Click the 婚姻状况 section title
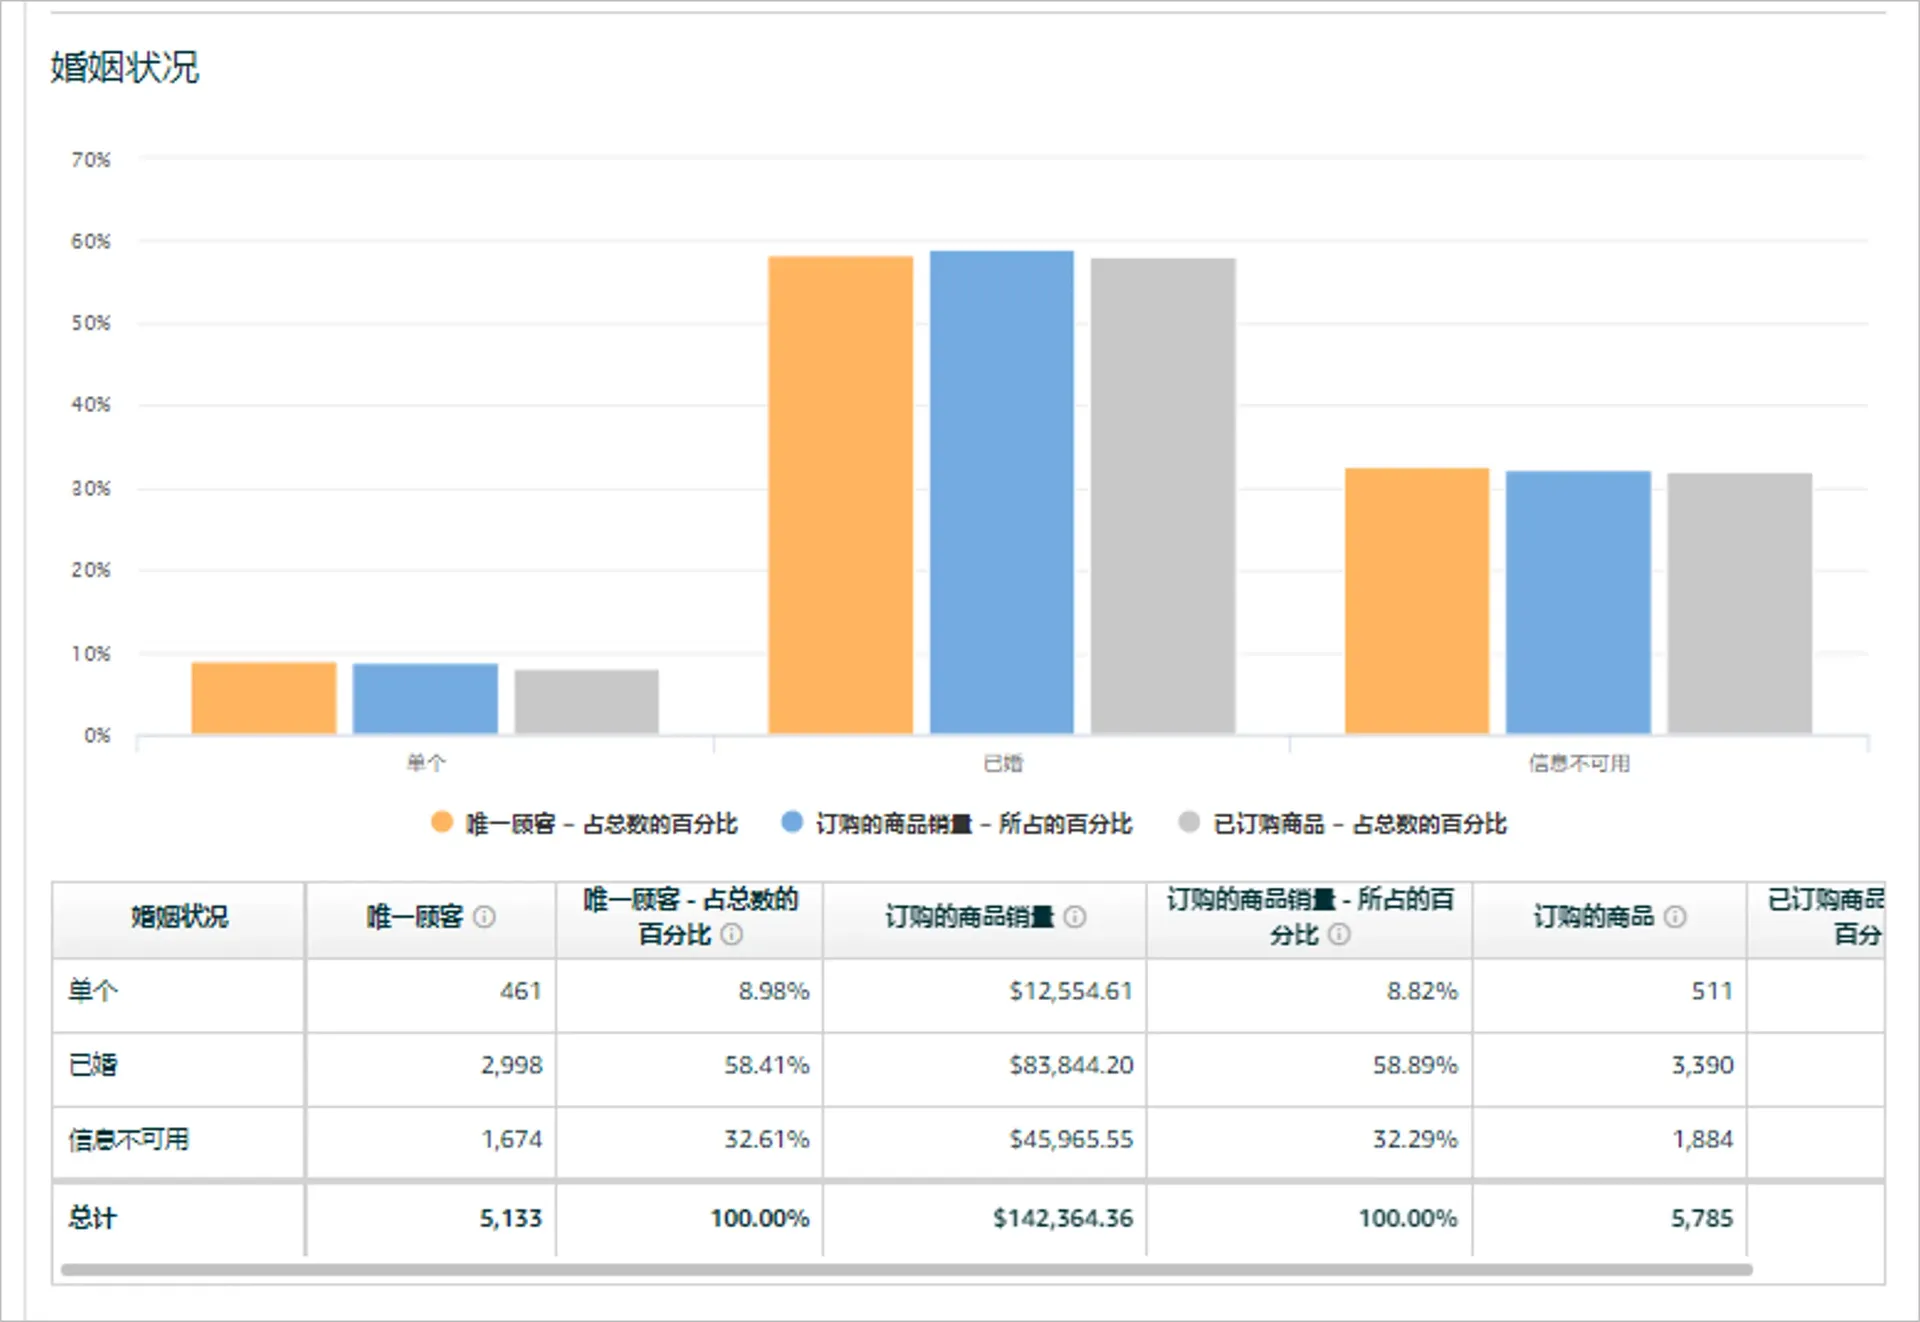Image resolution: width=1920 pixels, height=1322 pixels. point(125,67)
